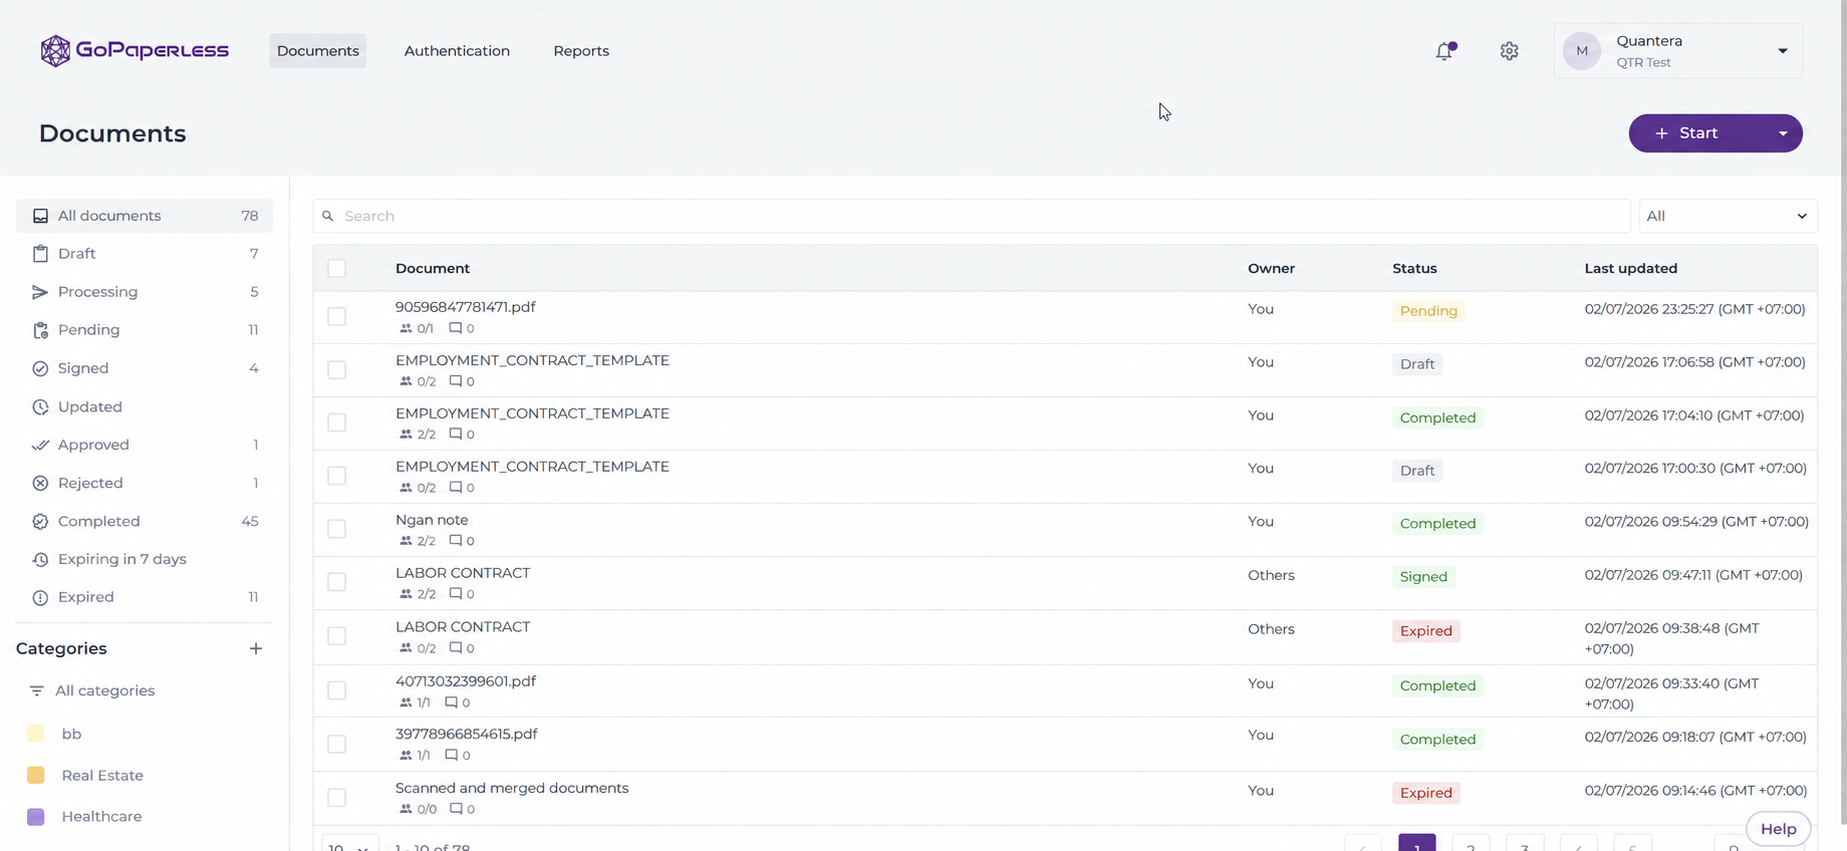Screen dimensions: 1847x851
Task: Focus the Search input field
Action: [x=972, y=216]
